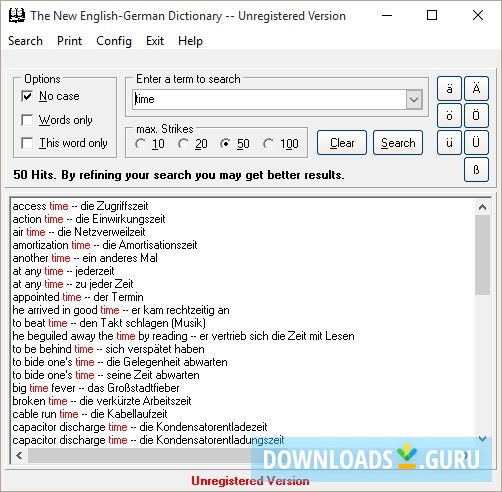Open the Print menu
The image size is (502, 492).
[x=69, y=41]
